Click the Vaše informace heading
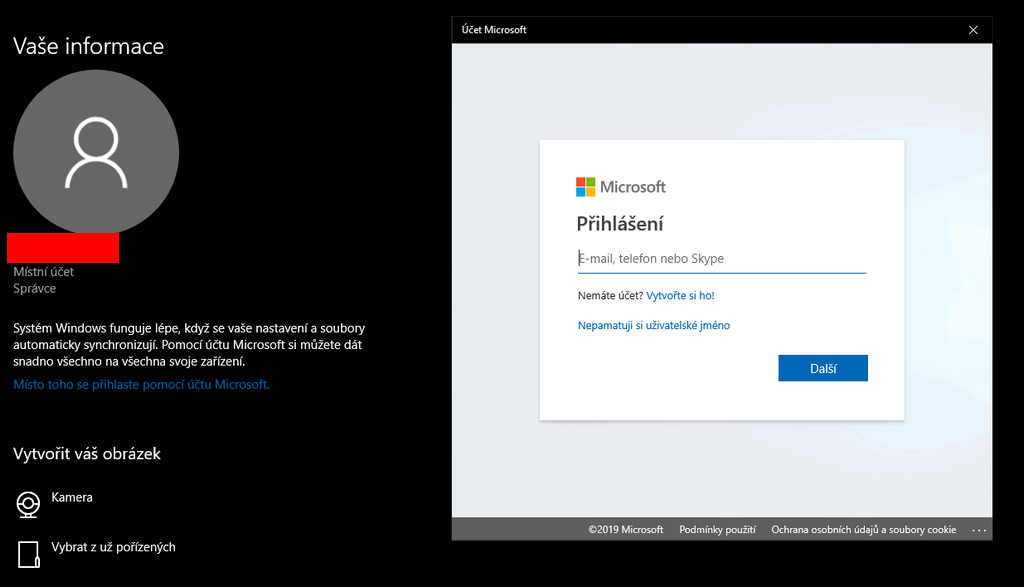This screenshot has width=1024, height=587. (88, 46)
